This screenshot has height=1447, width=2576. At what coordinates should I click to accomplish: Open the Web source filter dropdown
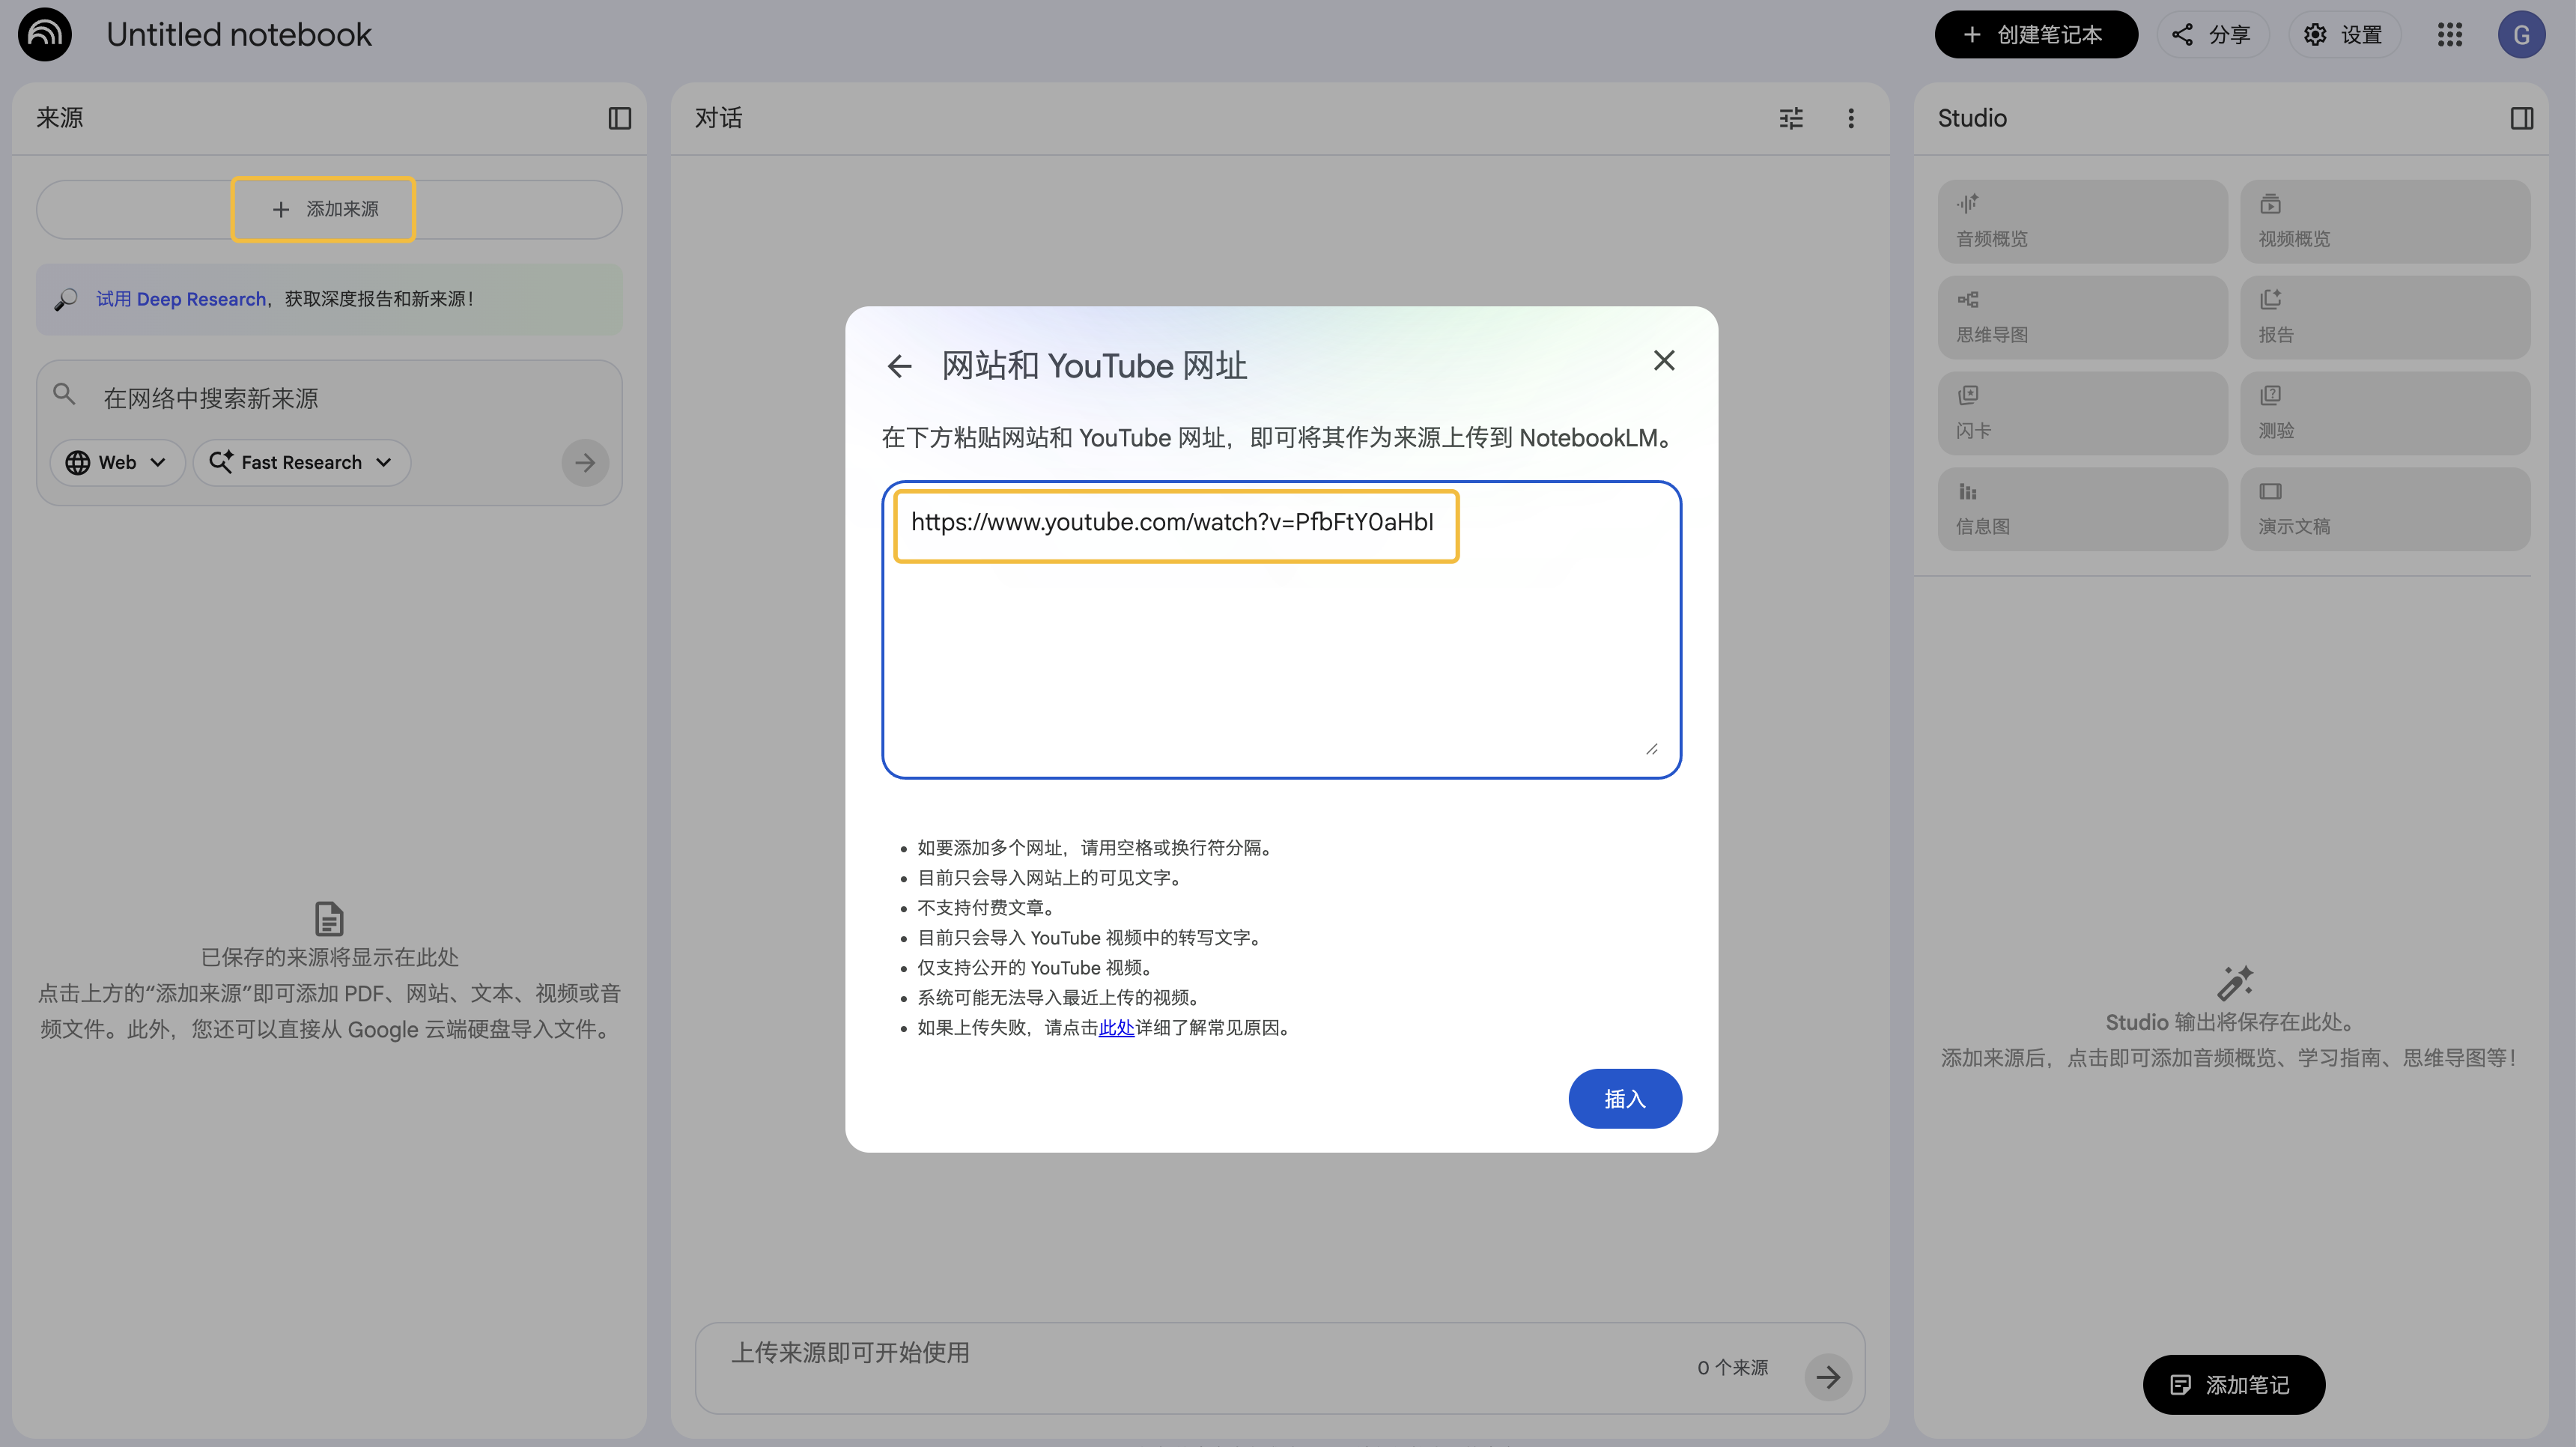tap(116, 462)
